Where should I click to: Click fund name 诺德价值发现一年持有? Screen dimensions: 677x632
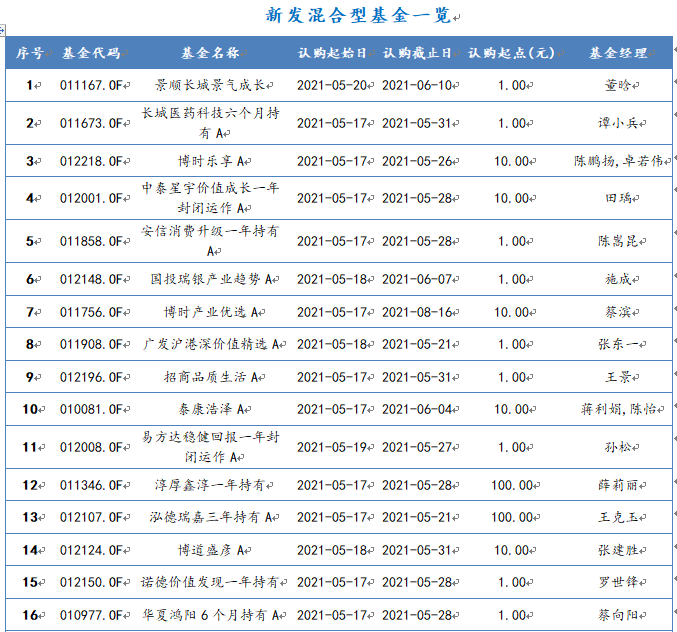pos(210,582)
